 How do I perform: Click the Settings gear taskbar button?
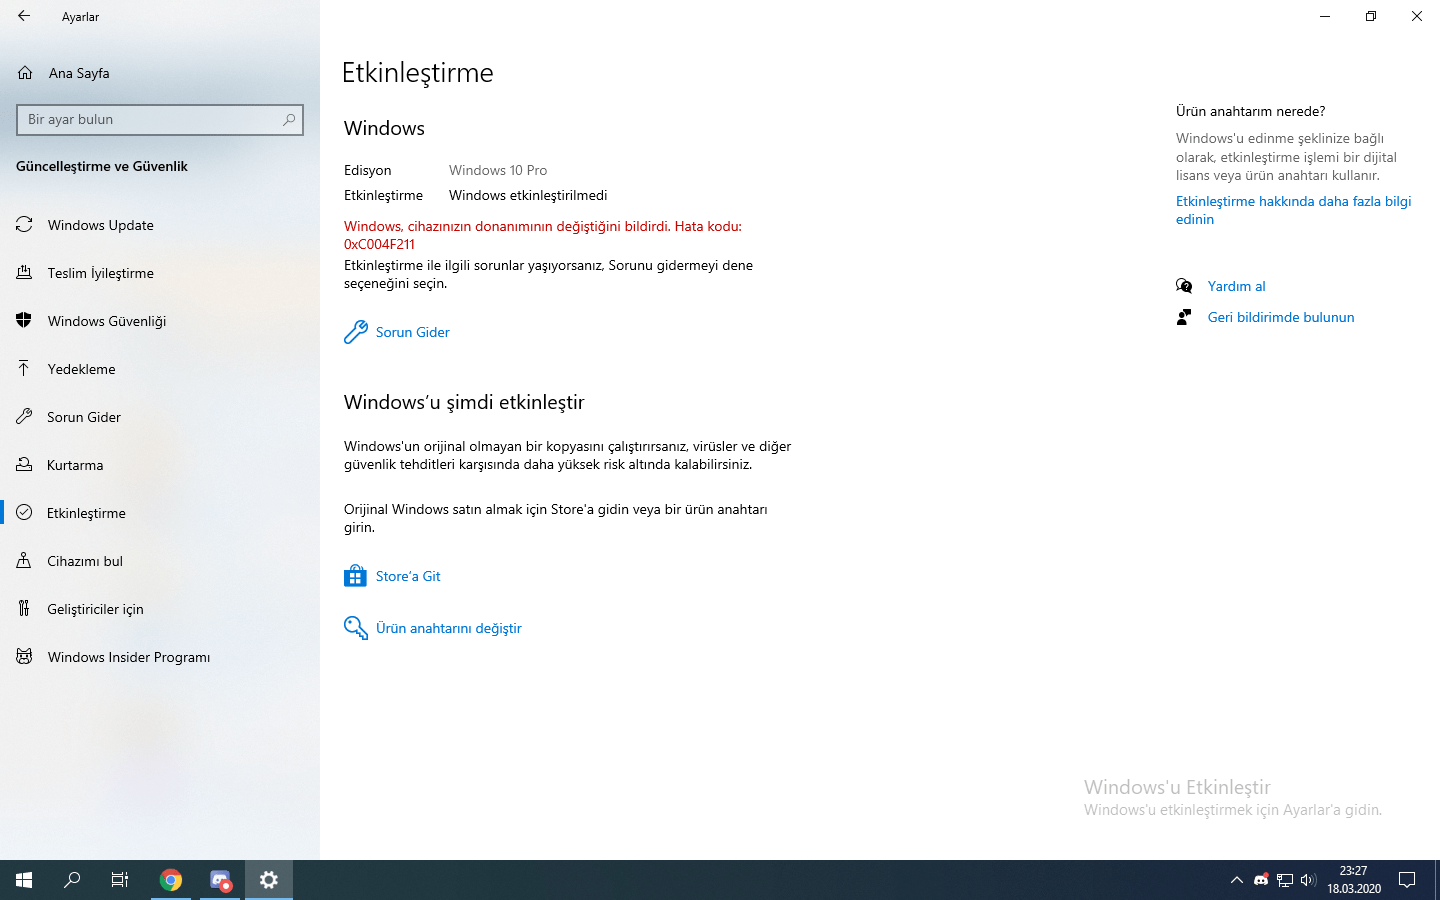269,880
